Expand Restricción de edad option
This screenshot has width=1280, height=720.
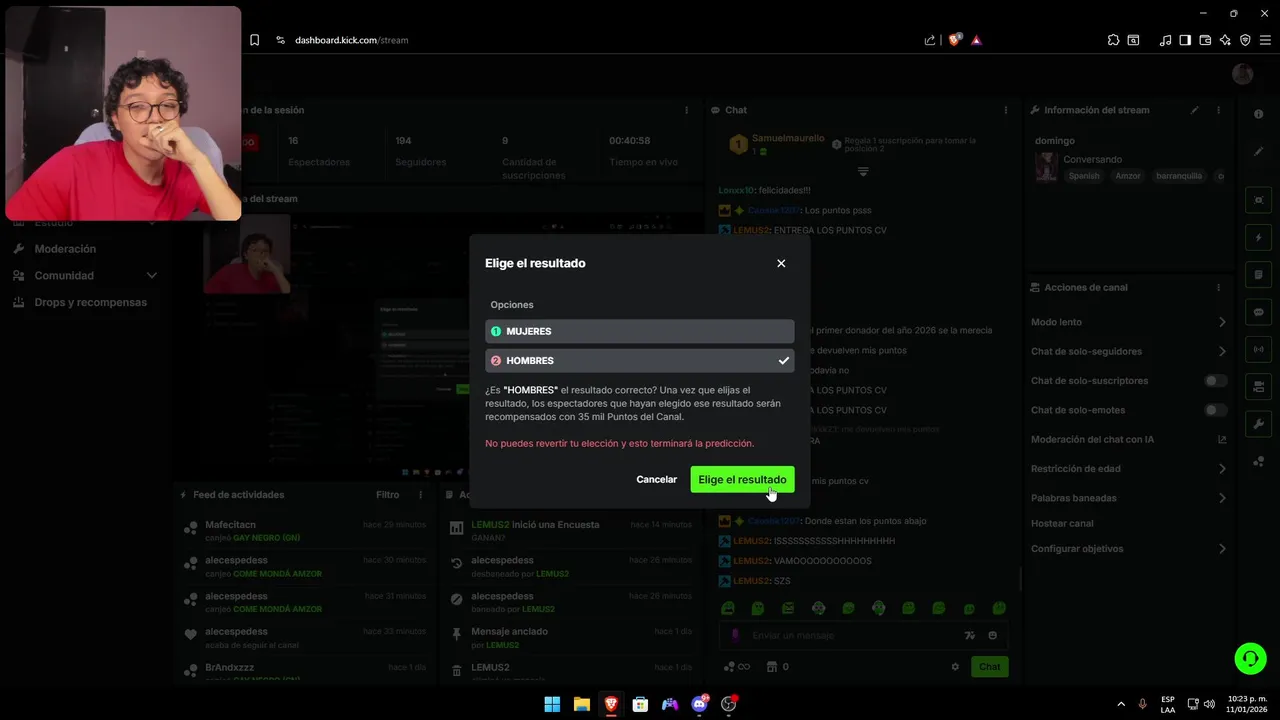[1222, 468]
